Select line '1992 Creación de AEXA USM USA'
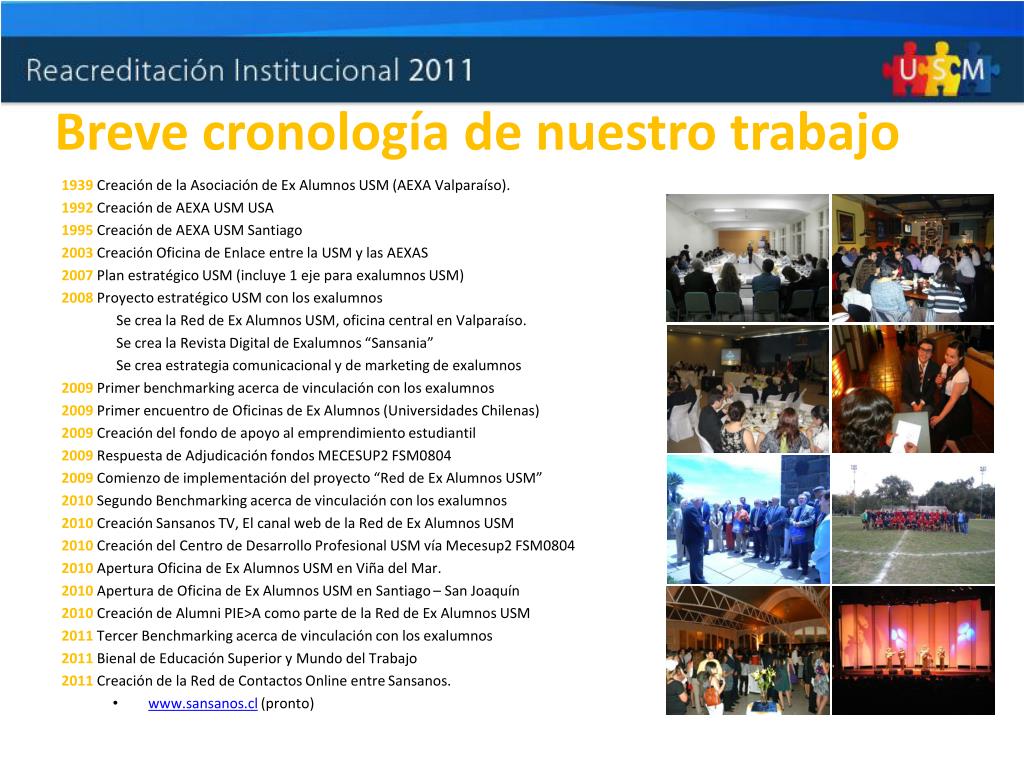Viewport: 1024px width, 768px height. 167,208
